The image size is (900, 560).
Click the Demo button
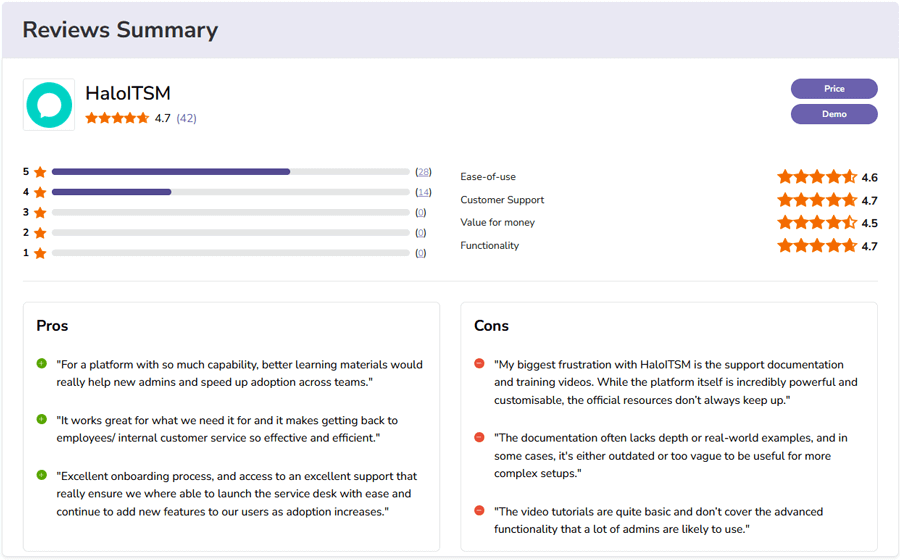(834, 114)
